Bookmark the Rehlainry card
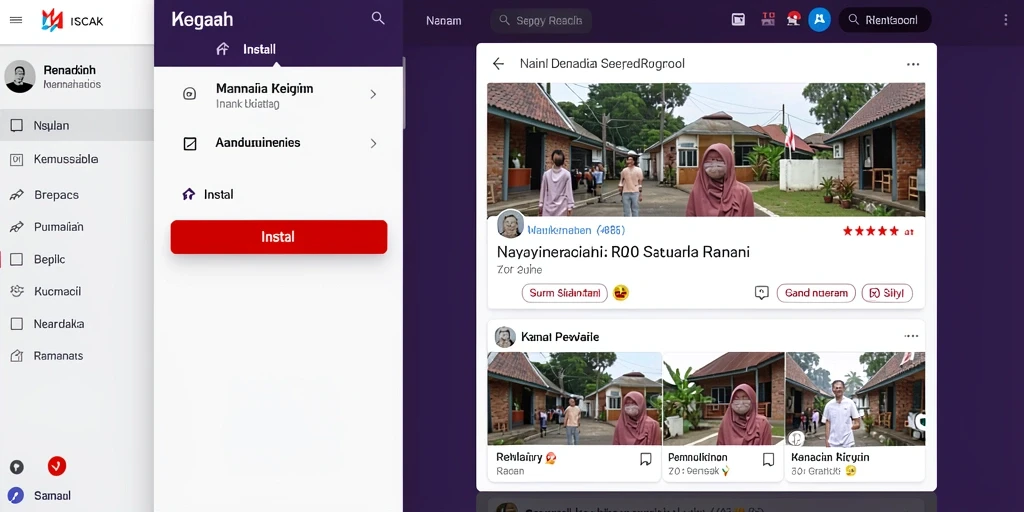This screenshot has height=512, width=1024. [x=646, y=460]
